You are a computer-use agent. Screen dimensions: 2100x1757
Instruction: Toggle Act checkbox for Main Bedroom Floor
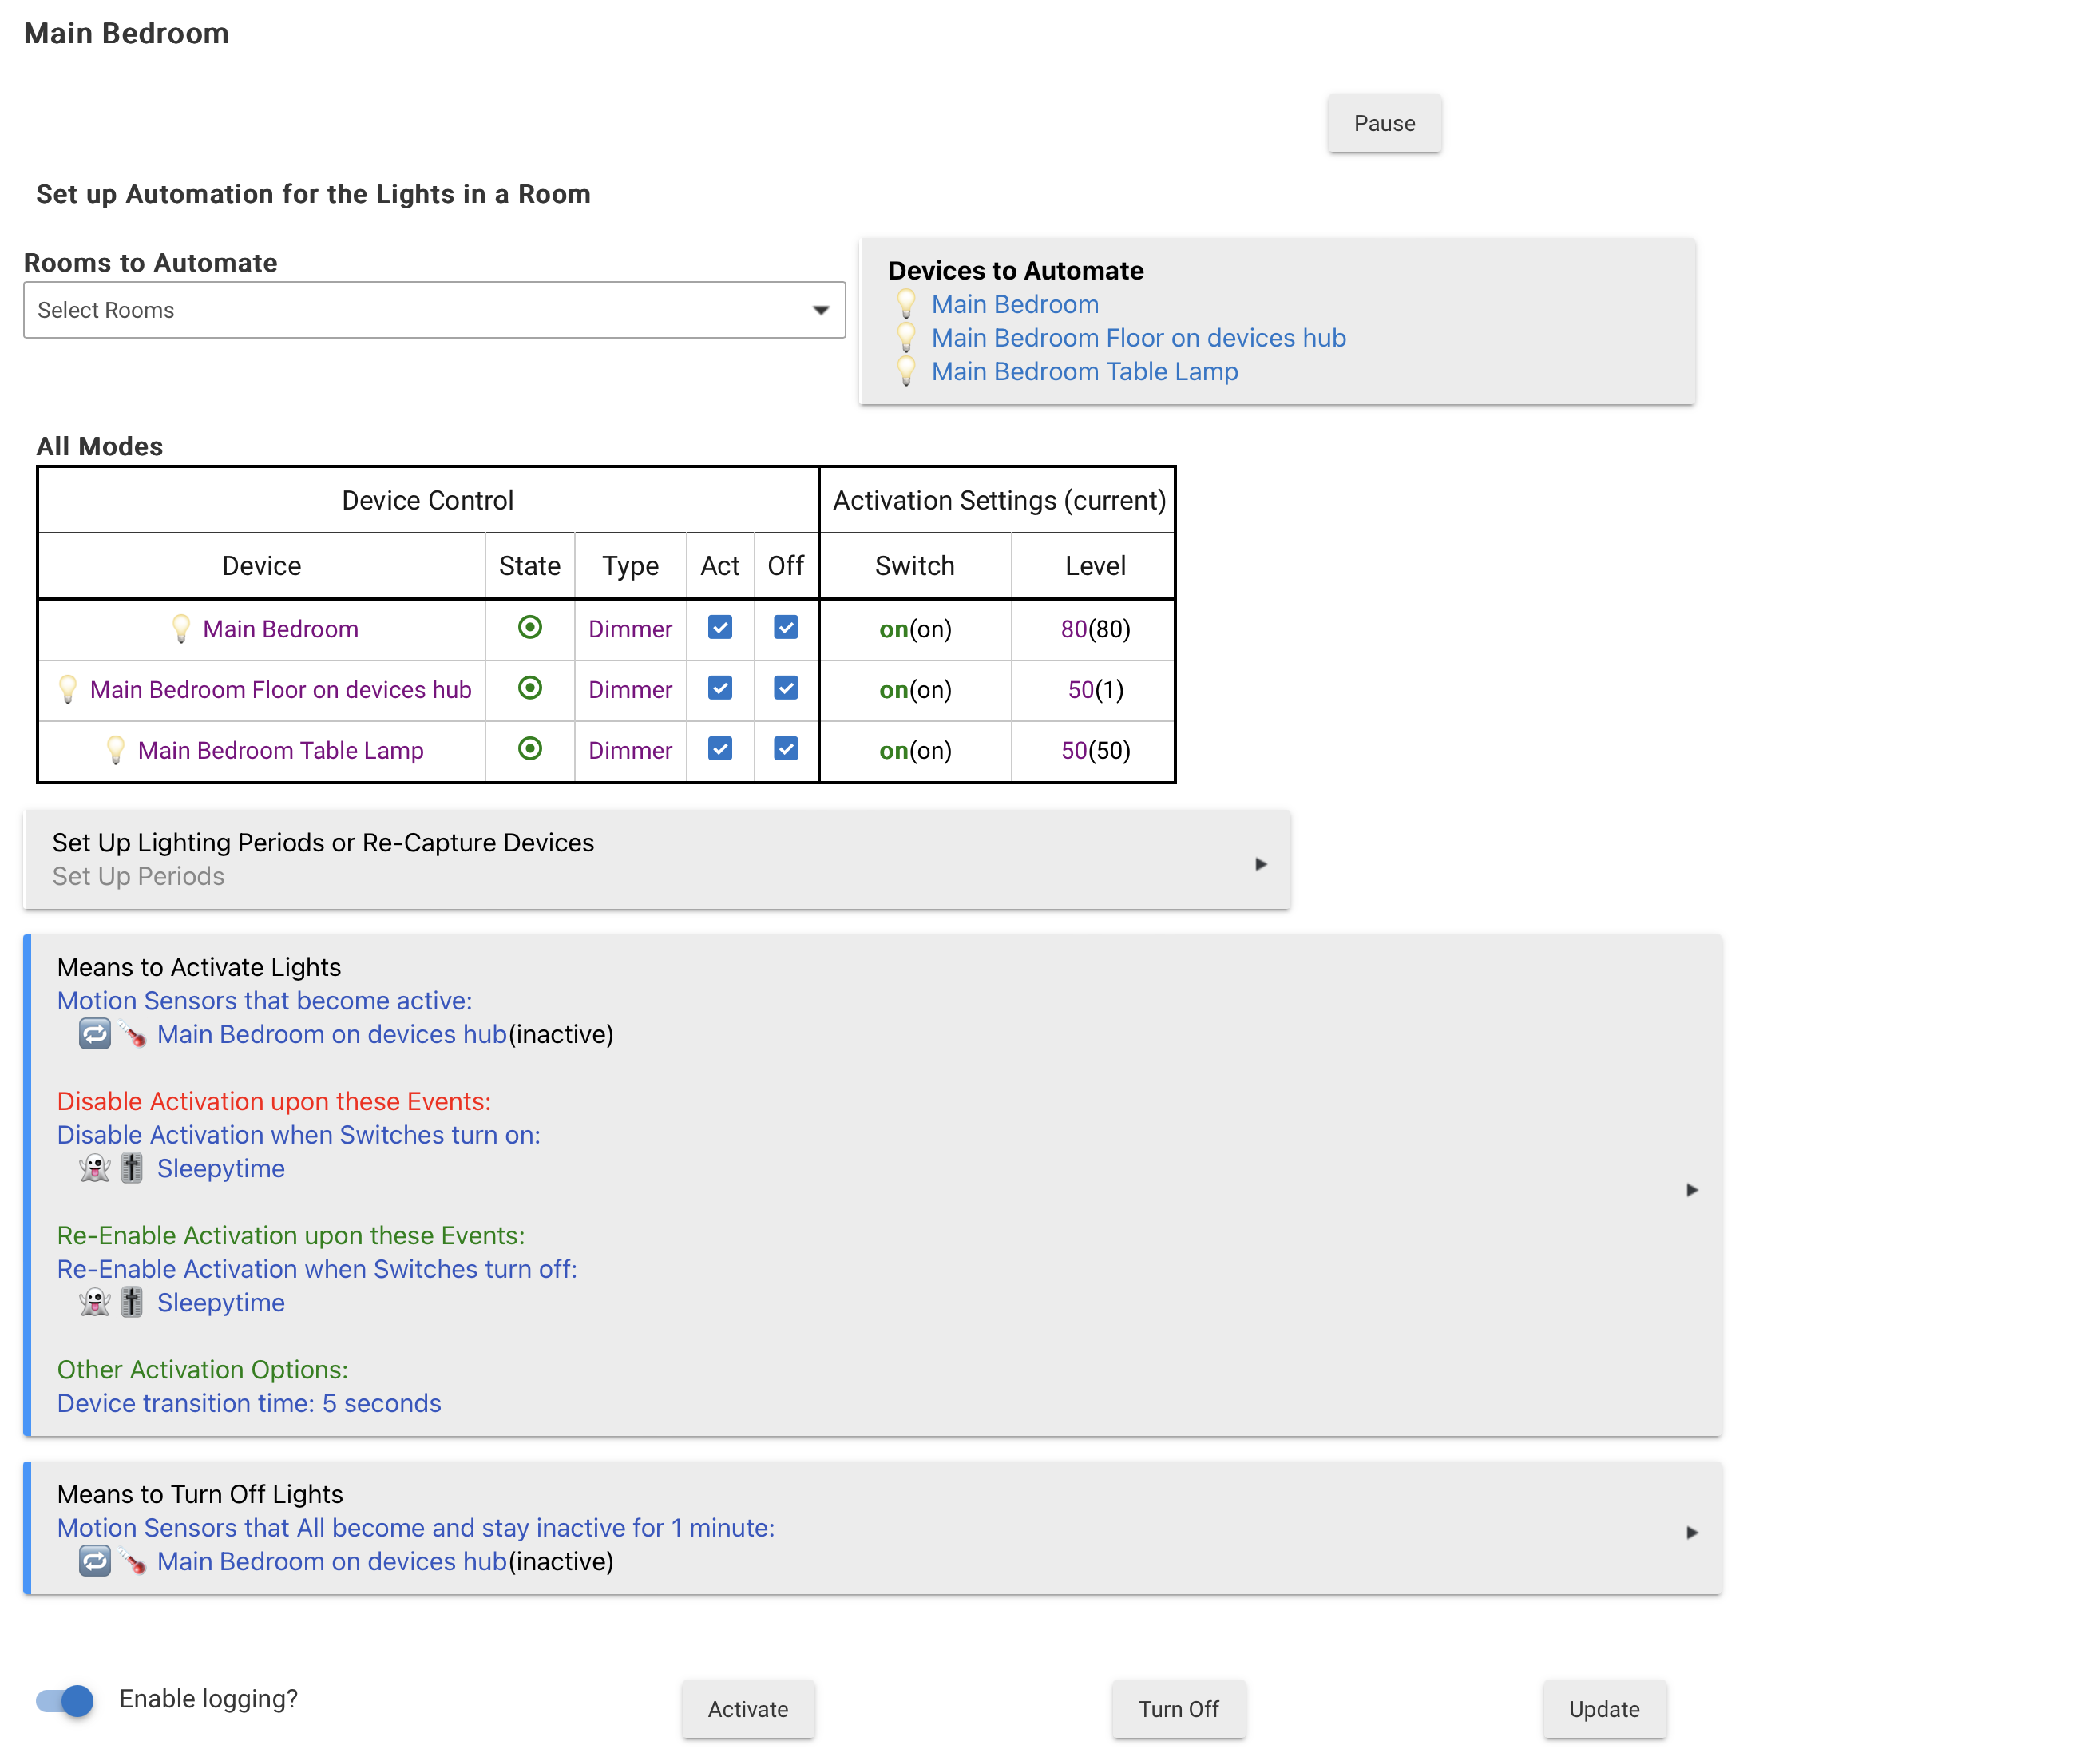[720, 688]
